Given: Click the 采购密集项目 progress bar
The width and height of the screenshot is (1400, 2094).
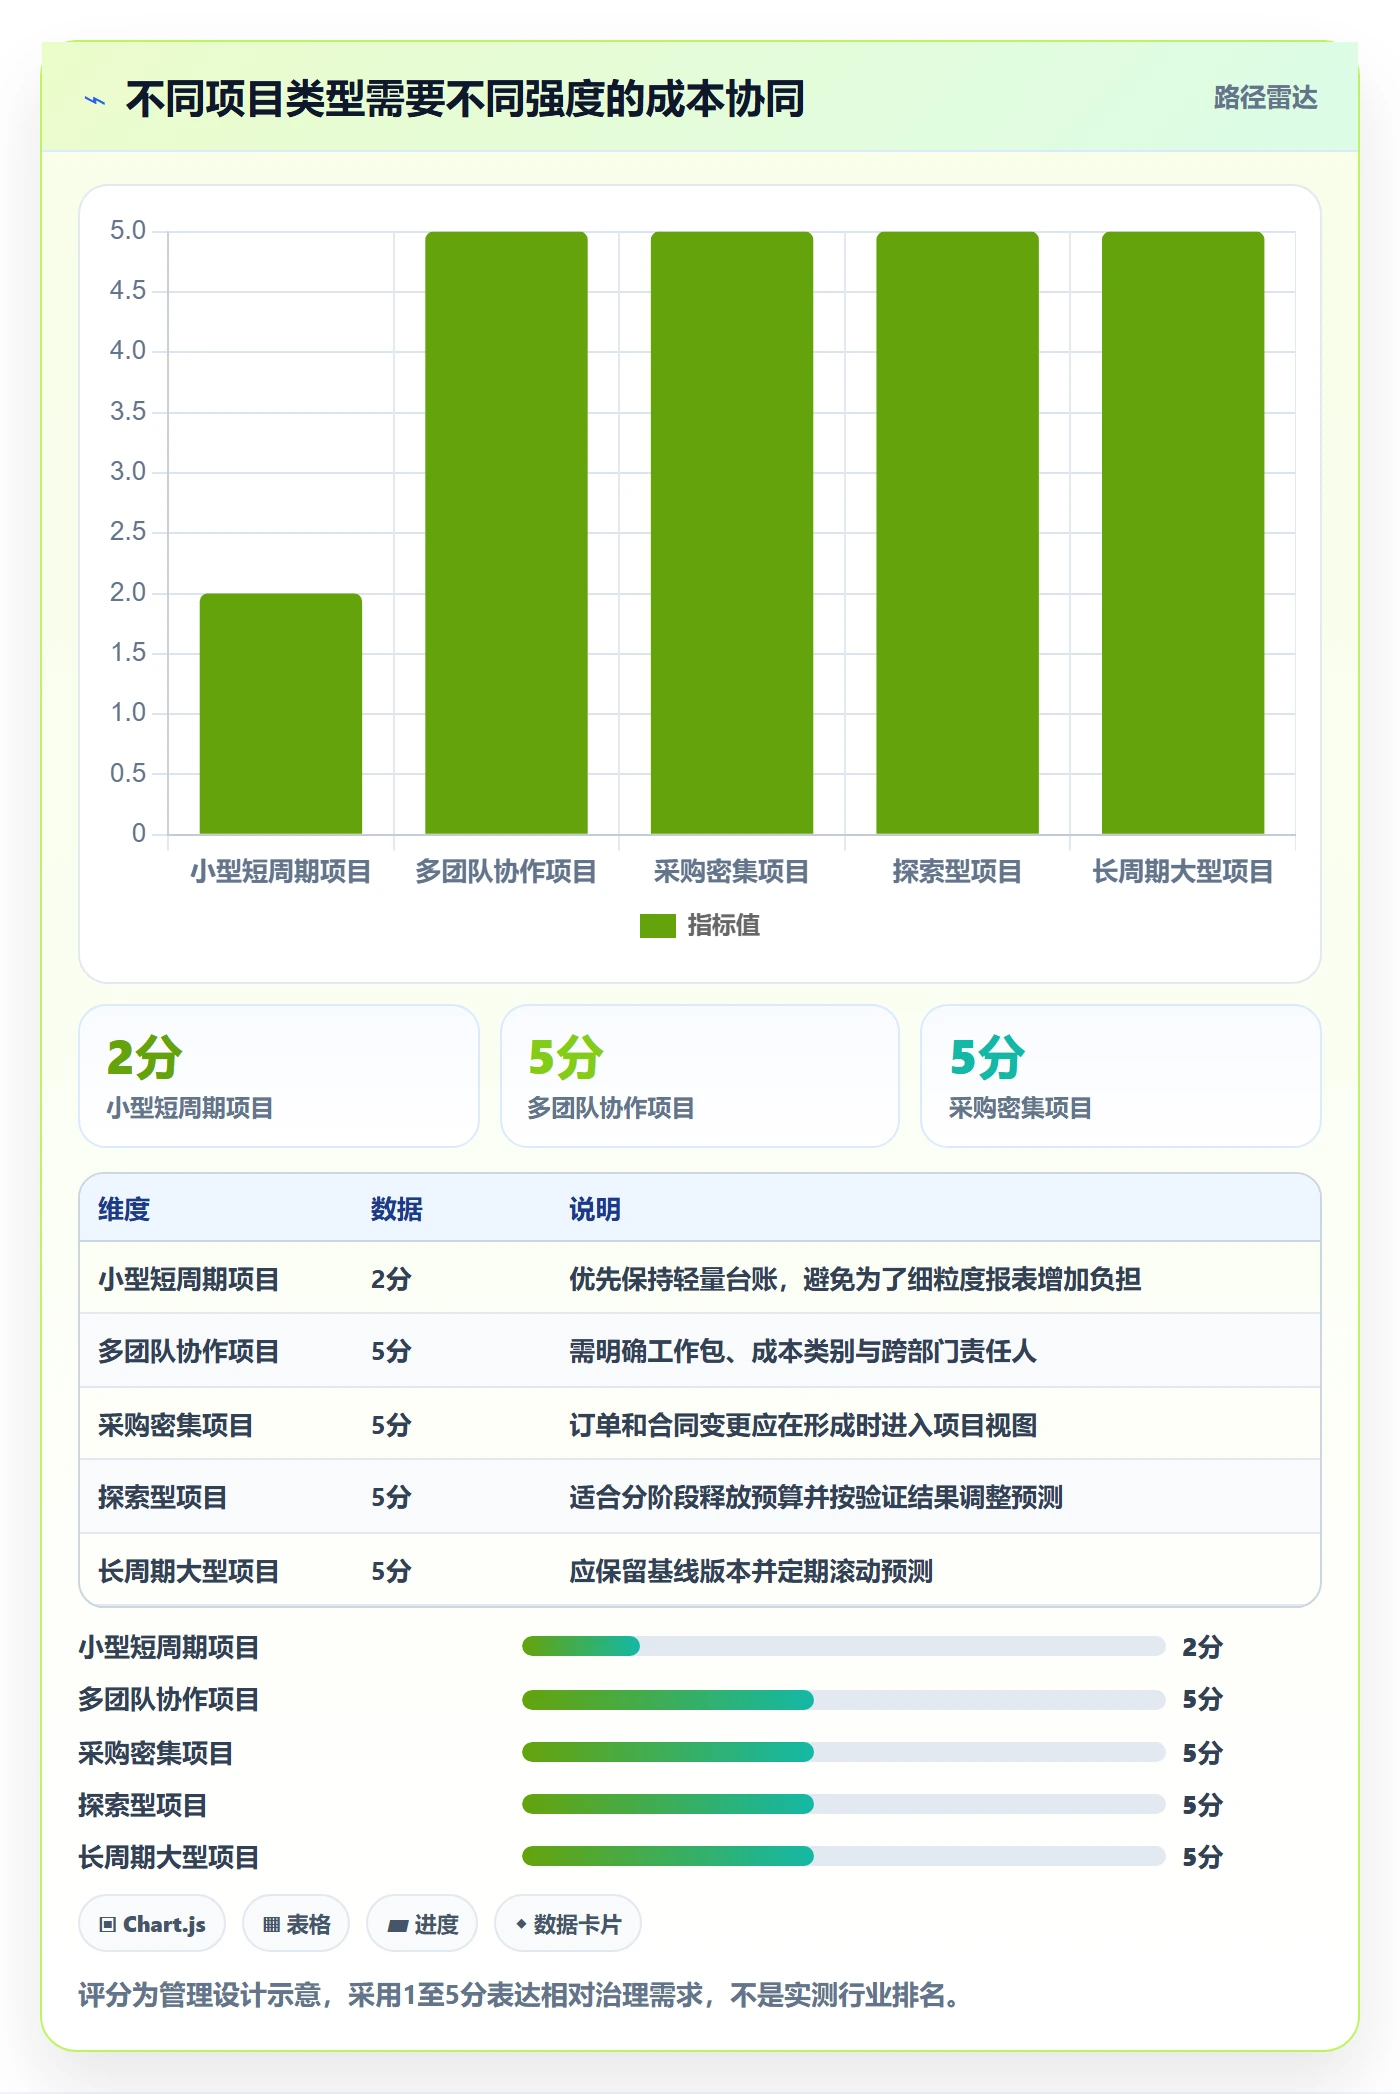Looking at the screenshot, I should click(x=843, y=1752).
